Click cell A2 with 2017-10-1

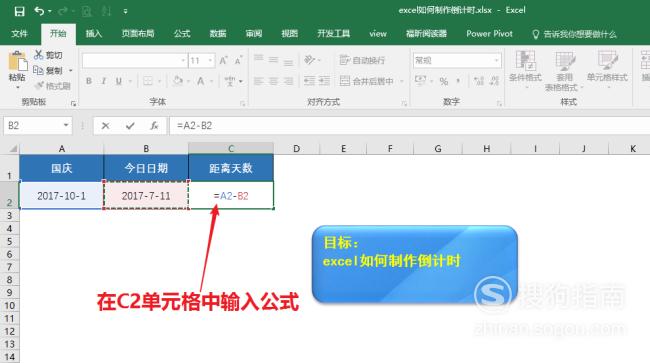pyautogui.click(x=61, y=196)
